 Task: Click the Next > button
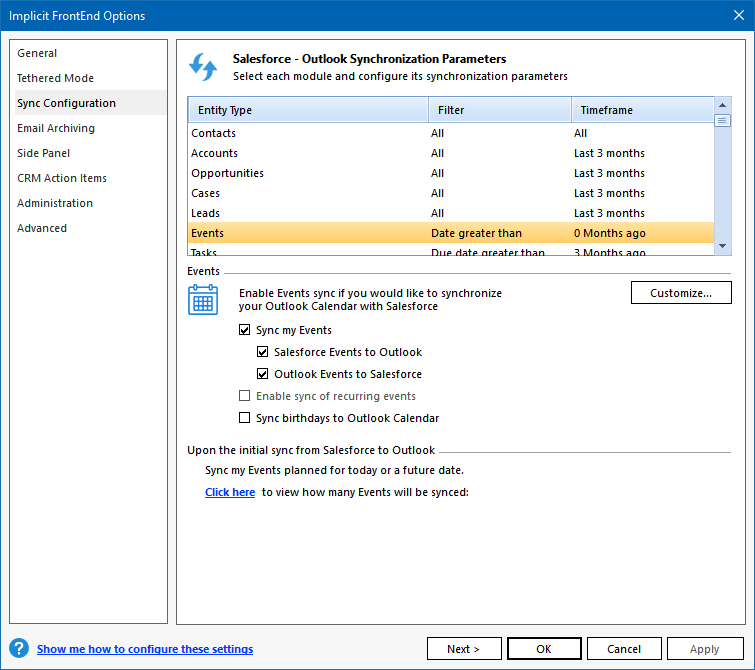464,649
